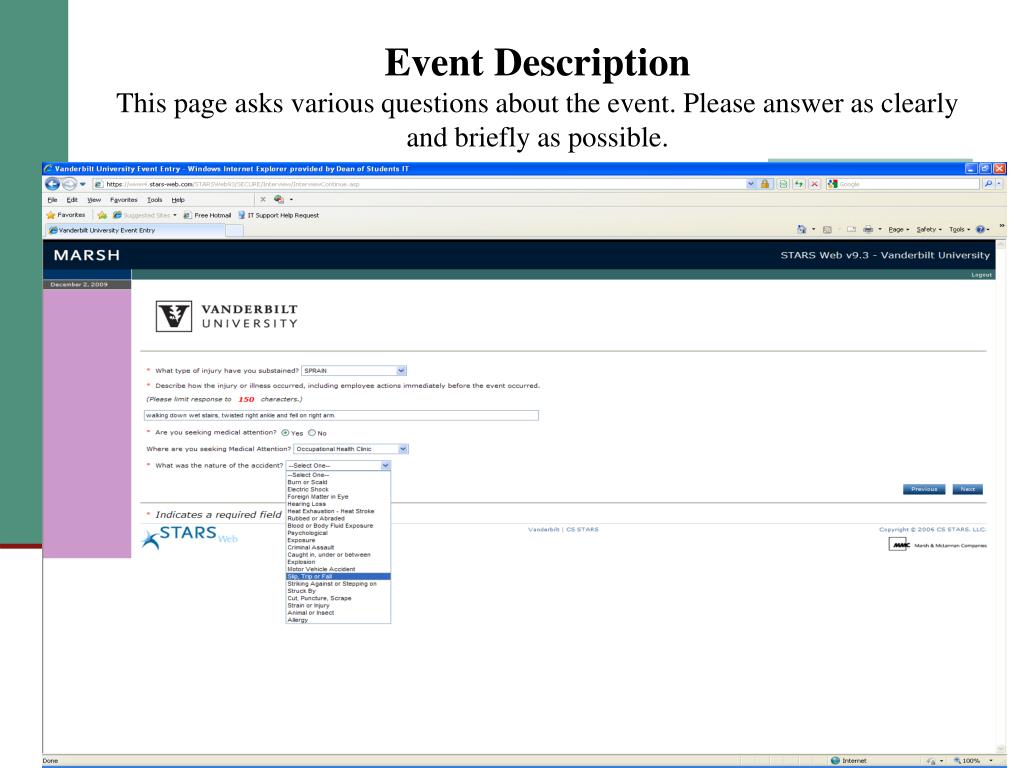Choose Hearing Loss option
Image resolution: width=1024 pixels, height=768 pixels.
tap(338, 504)
